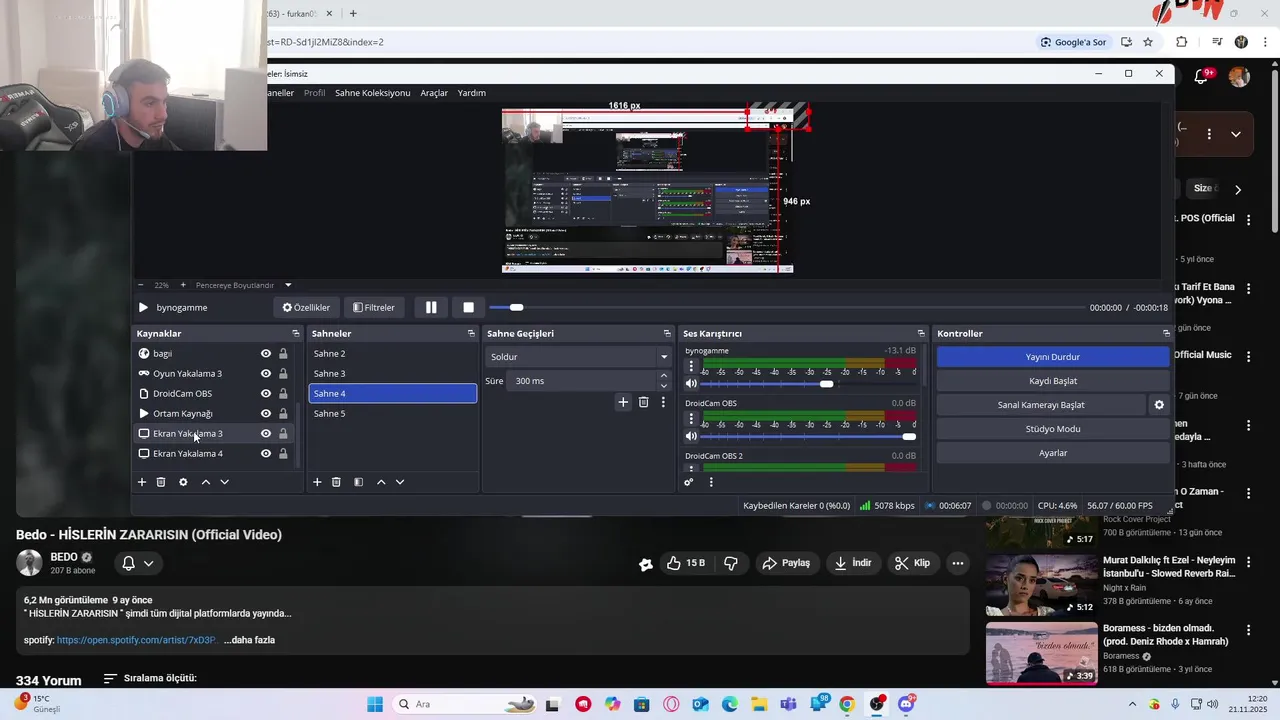The height and width of the screenshot is (720, 1280).
Task: Move selected scene down in Sahneler
Action: 400,482
